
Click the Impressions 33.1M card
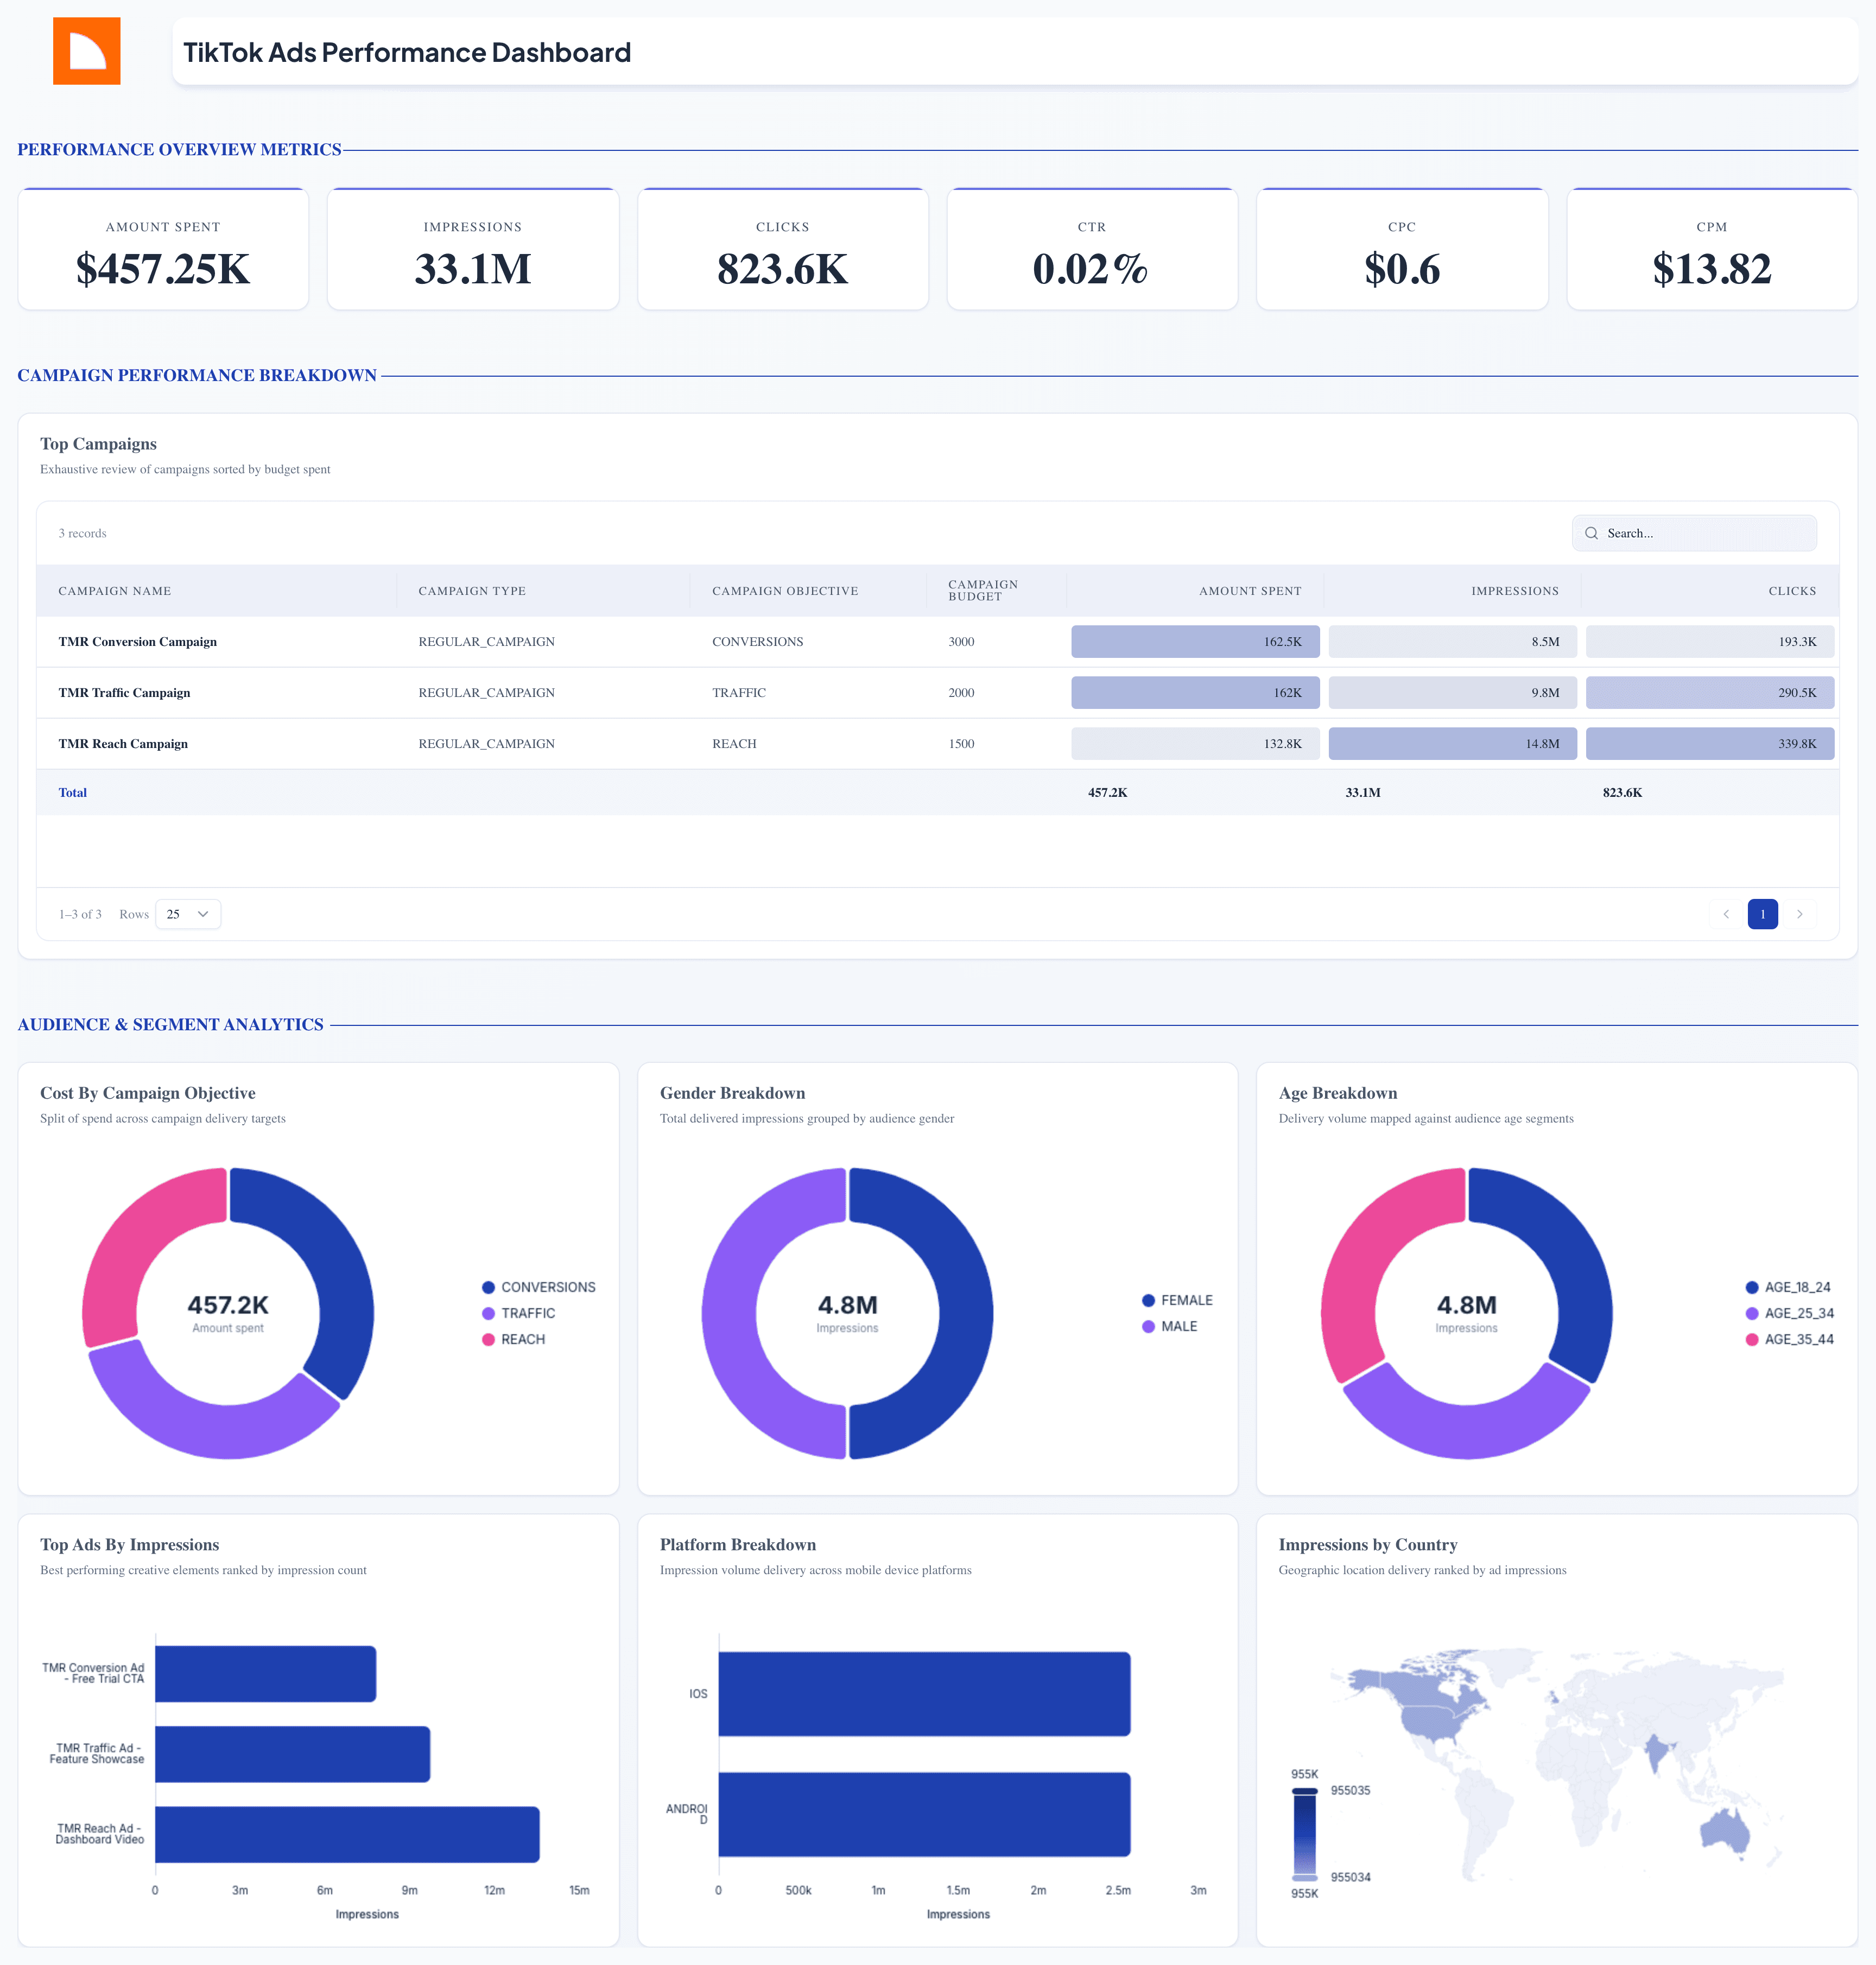click(x=473, y=249)
